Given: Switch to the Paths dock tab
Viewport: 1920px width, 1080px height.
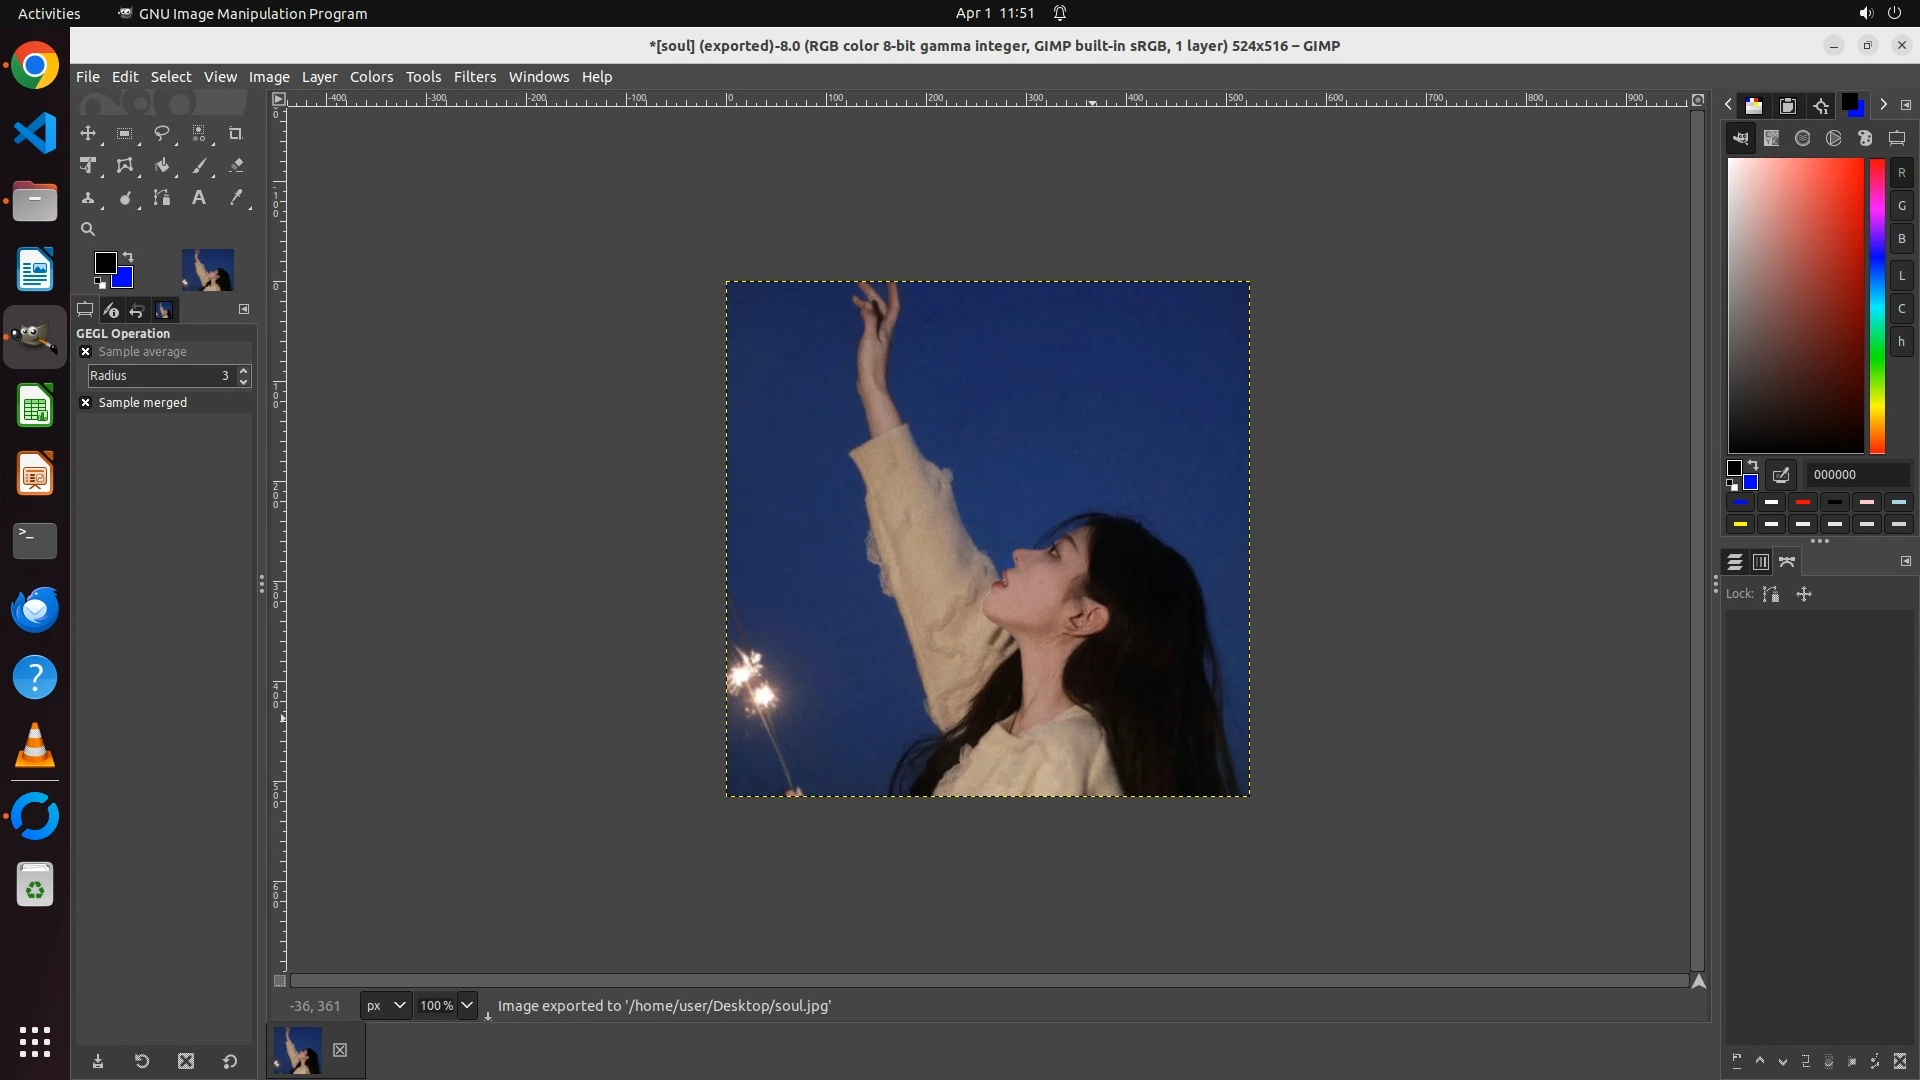Looking at the screenshot, I should 1788,562.
